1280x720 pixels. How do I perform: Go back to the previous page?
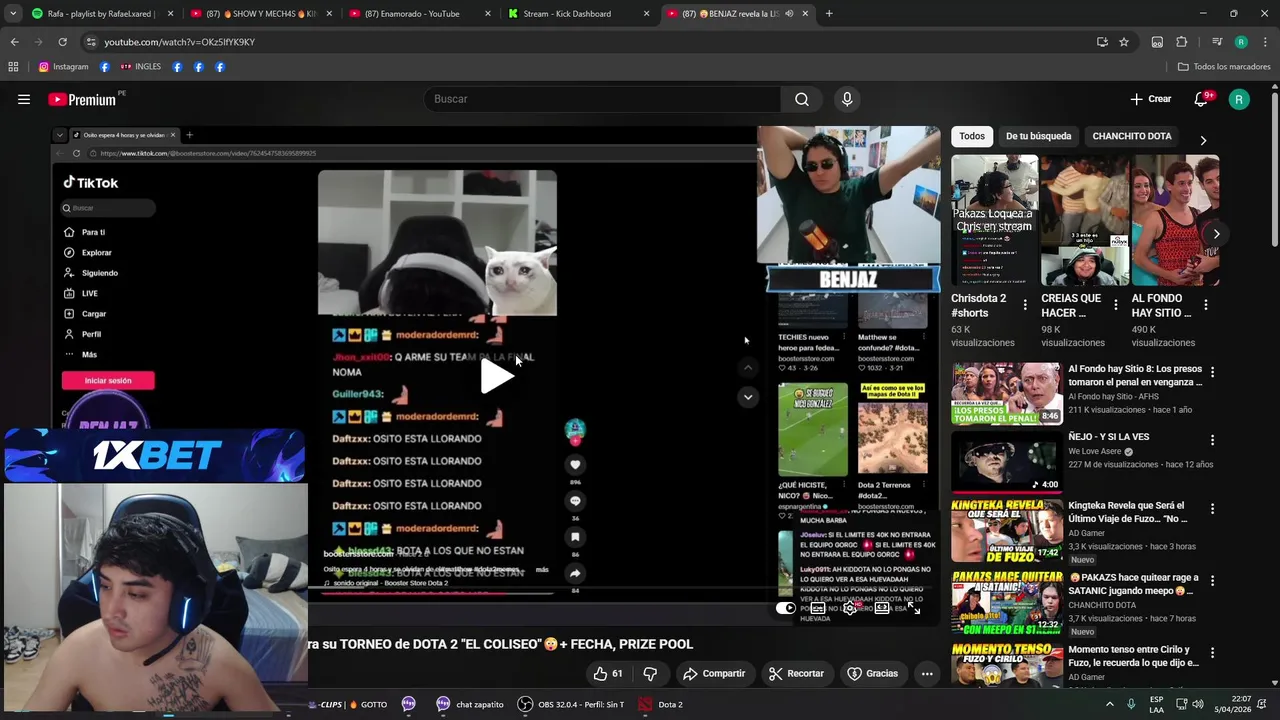pyautogui.click(x=14, y=42)
